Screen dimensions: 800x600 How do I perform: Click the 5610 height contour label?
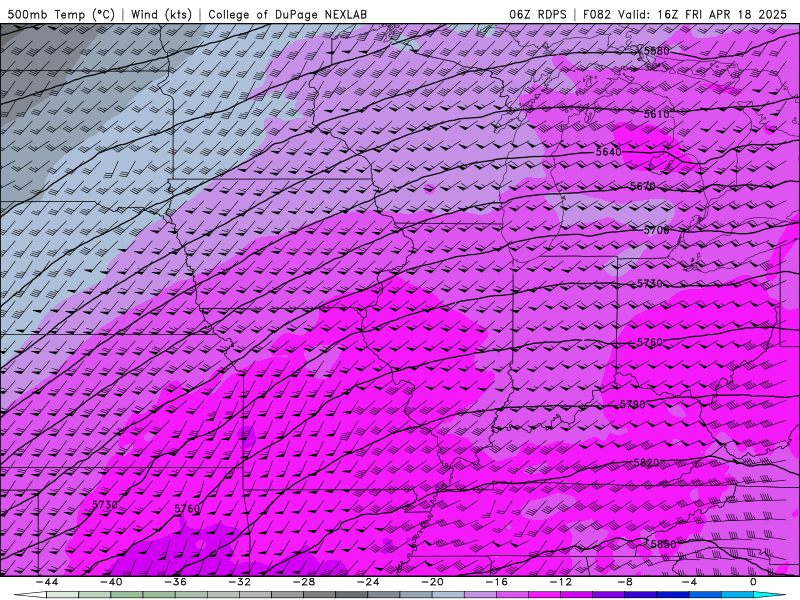pos(656,114)
